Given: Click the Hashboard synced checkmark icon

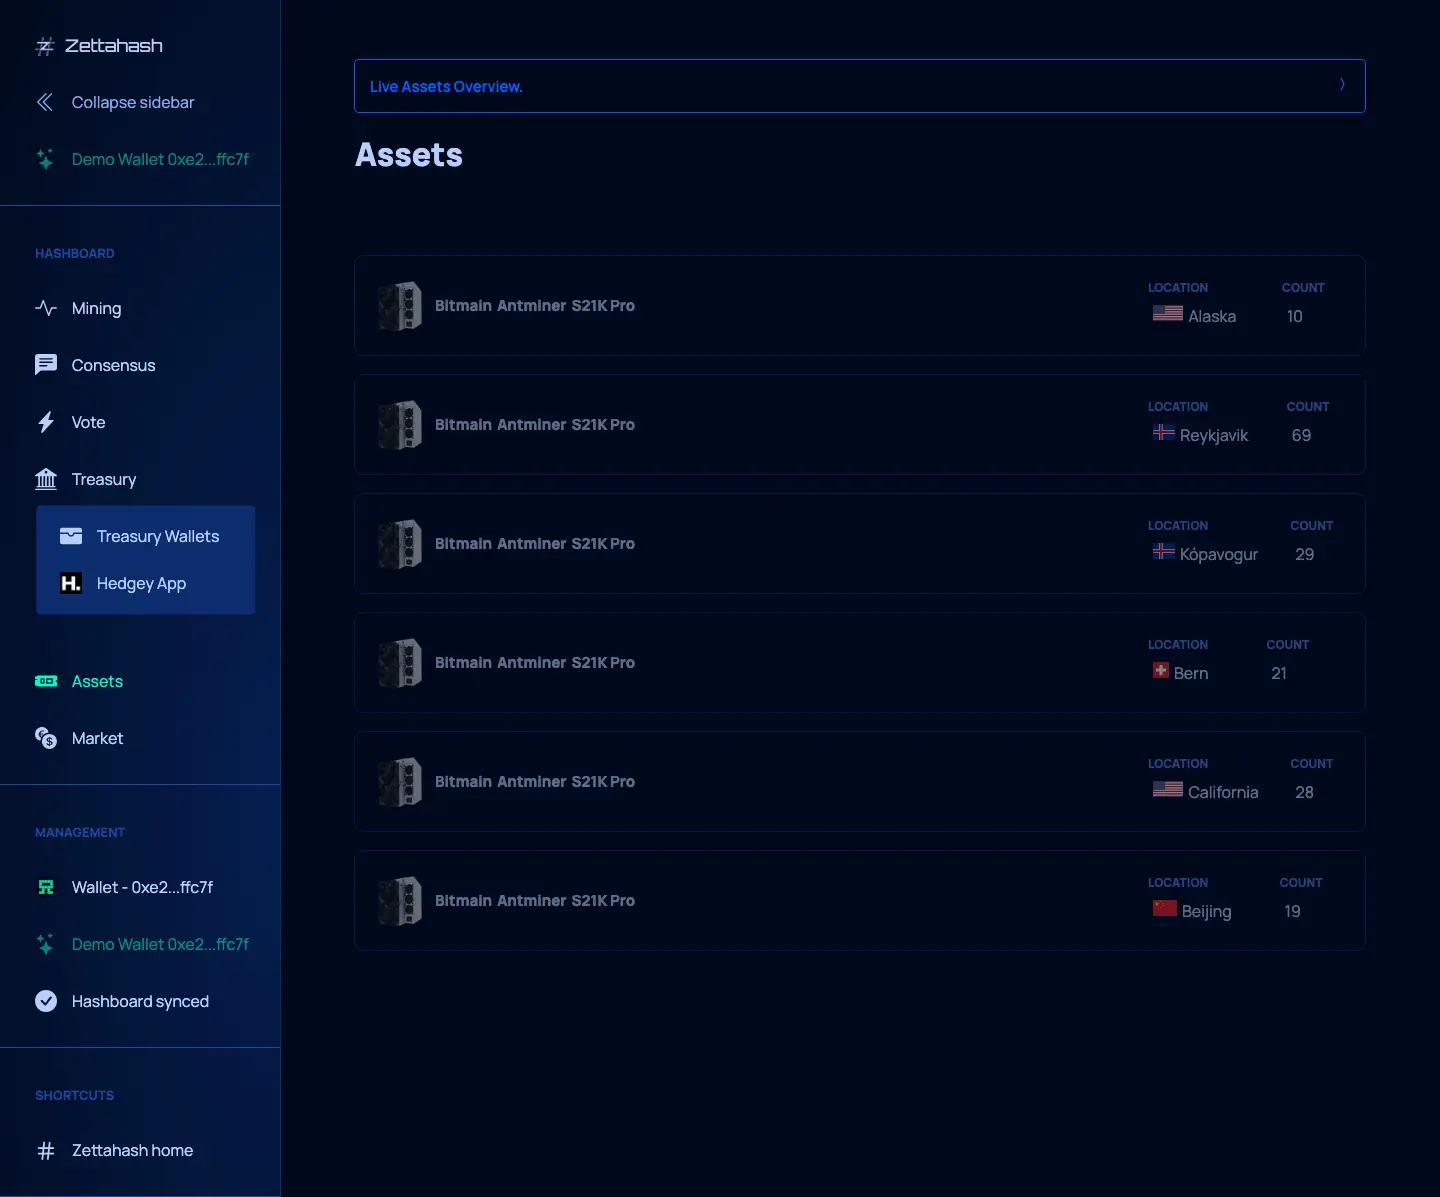Looking at the screenshot, I should pos(46,1001).
